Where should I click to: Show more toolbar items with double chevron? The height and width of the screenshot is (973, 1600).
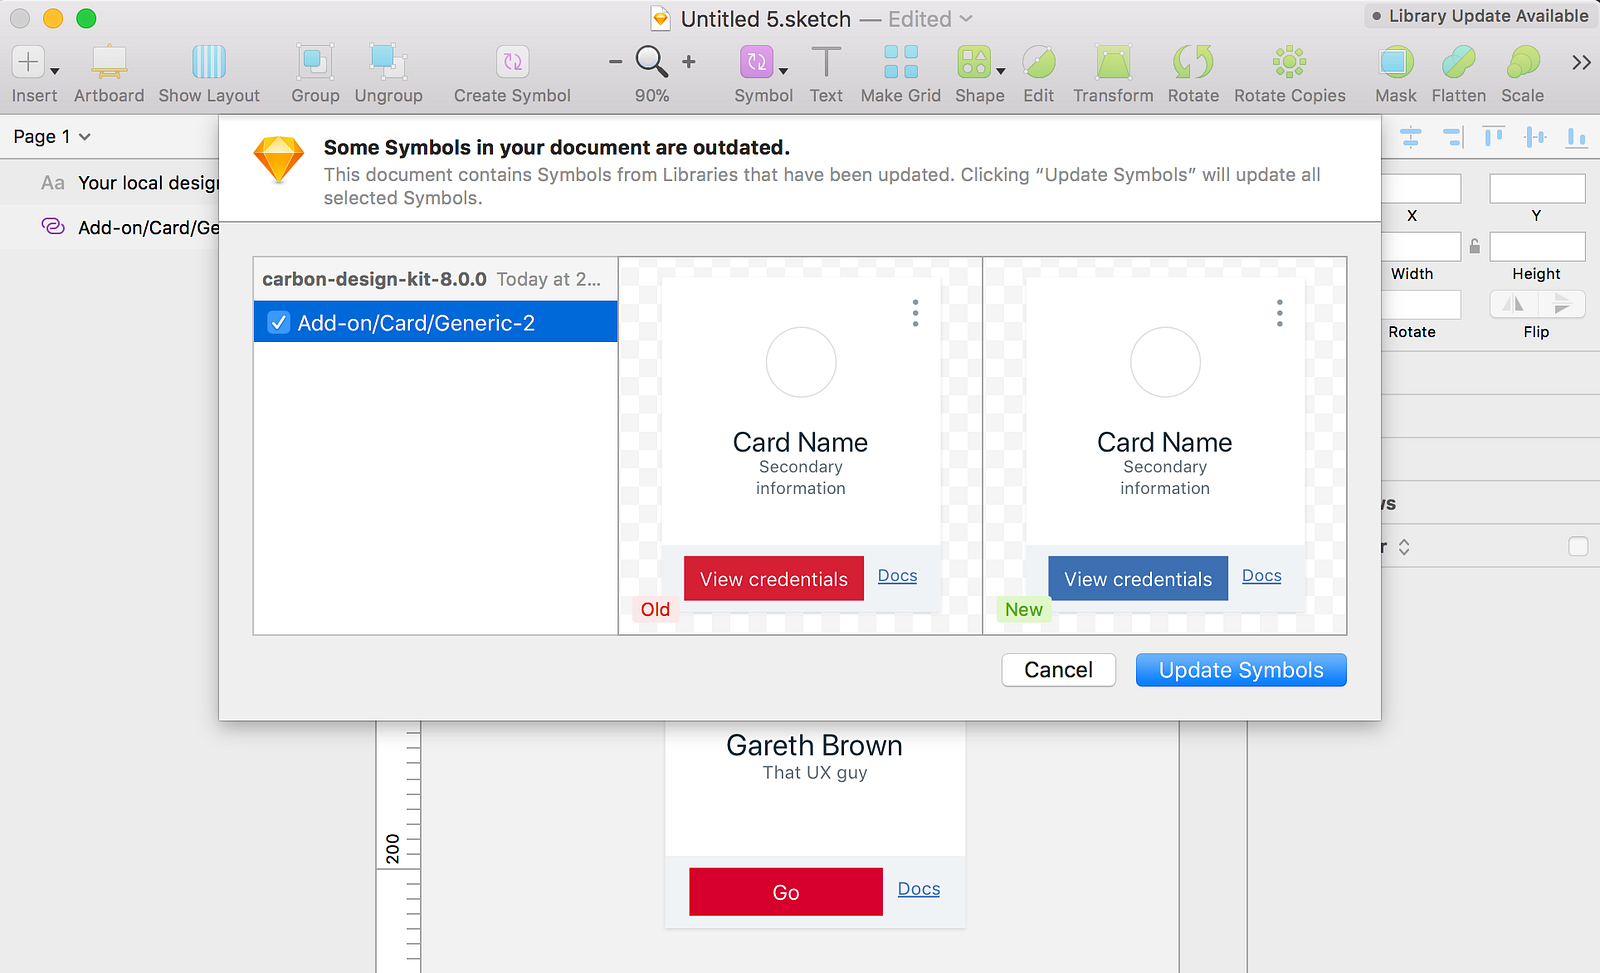(1581, 63)
